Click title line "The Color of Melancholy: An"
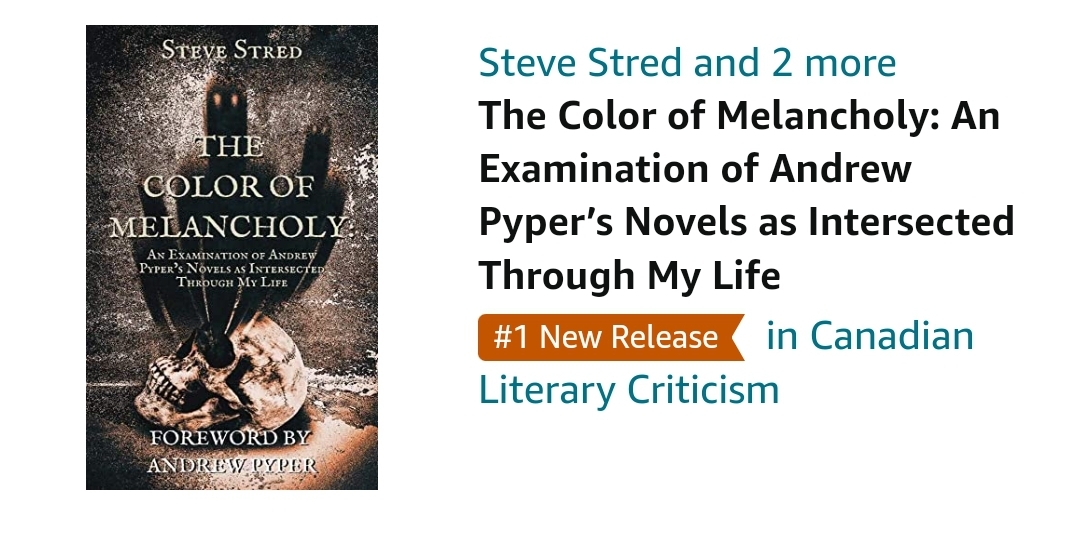Viewport: 1080px width, 539px height. [739, 116]
